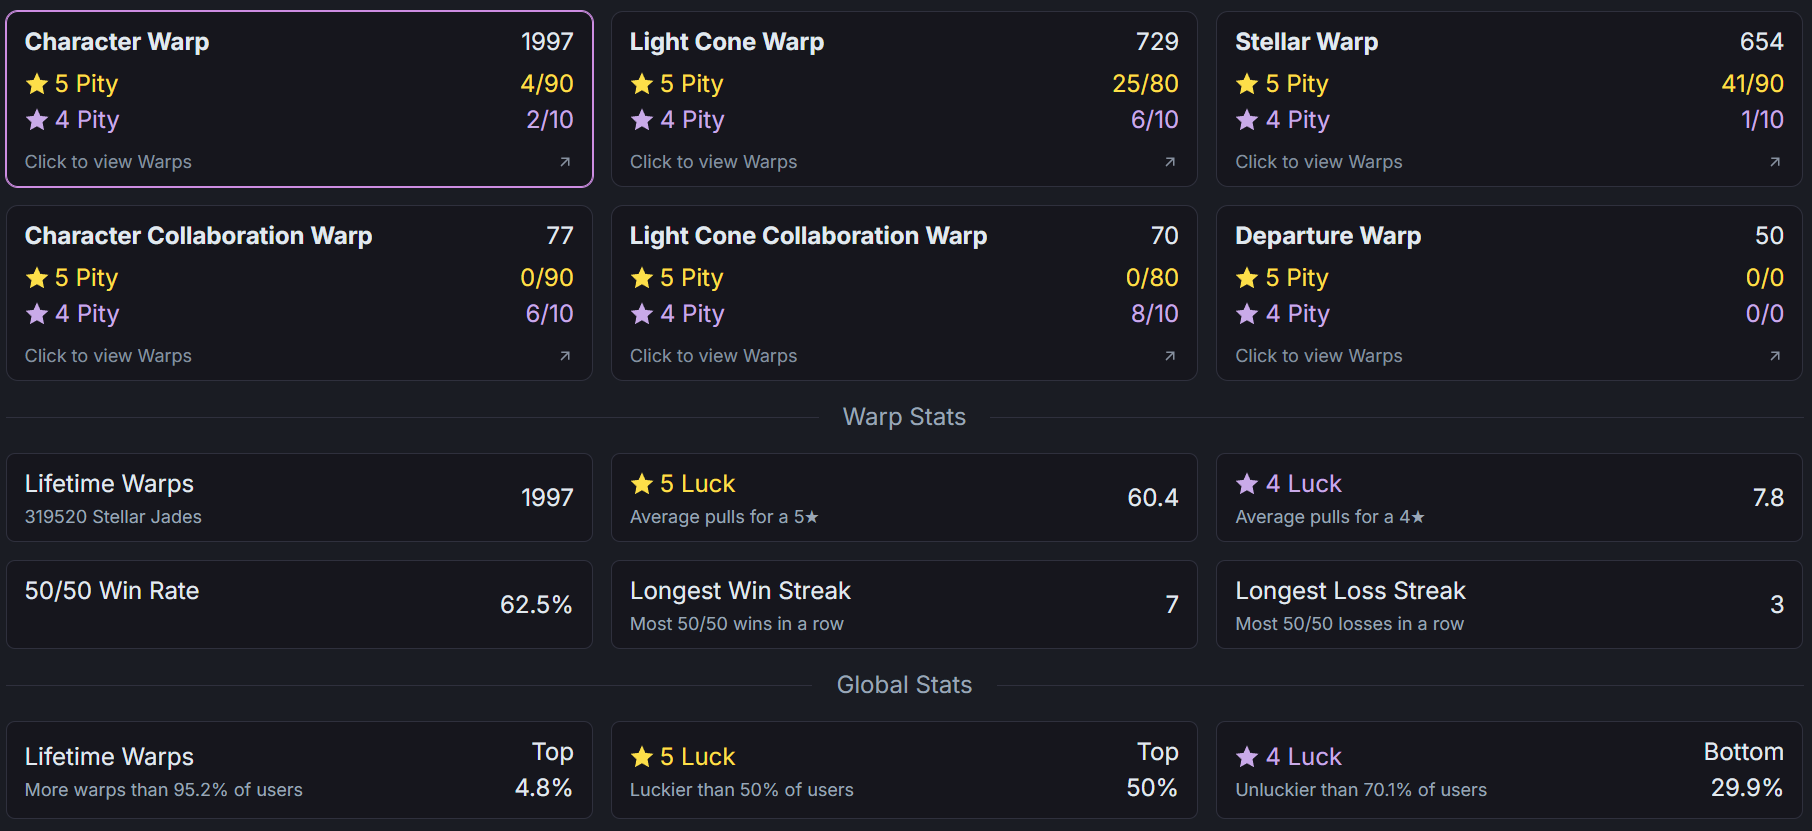This screenshot has width=1812, height=831.
Task: Select the Stellar Warp banner title
Action: pyautogui.click(x=1306, y=42)
